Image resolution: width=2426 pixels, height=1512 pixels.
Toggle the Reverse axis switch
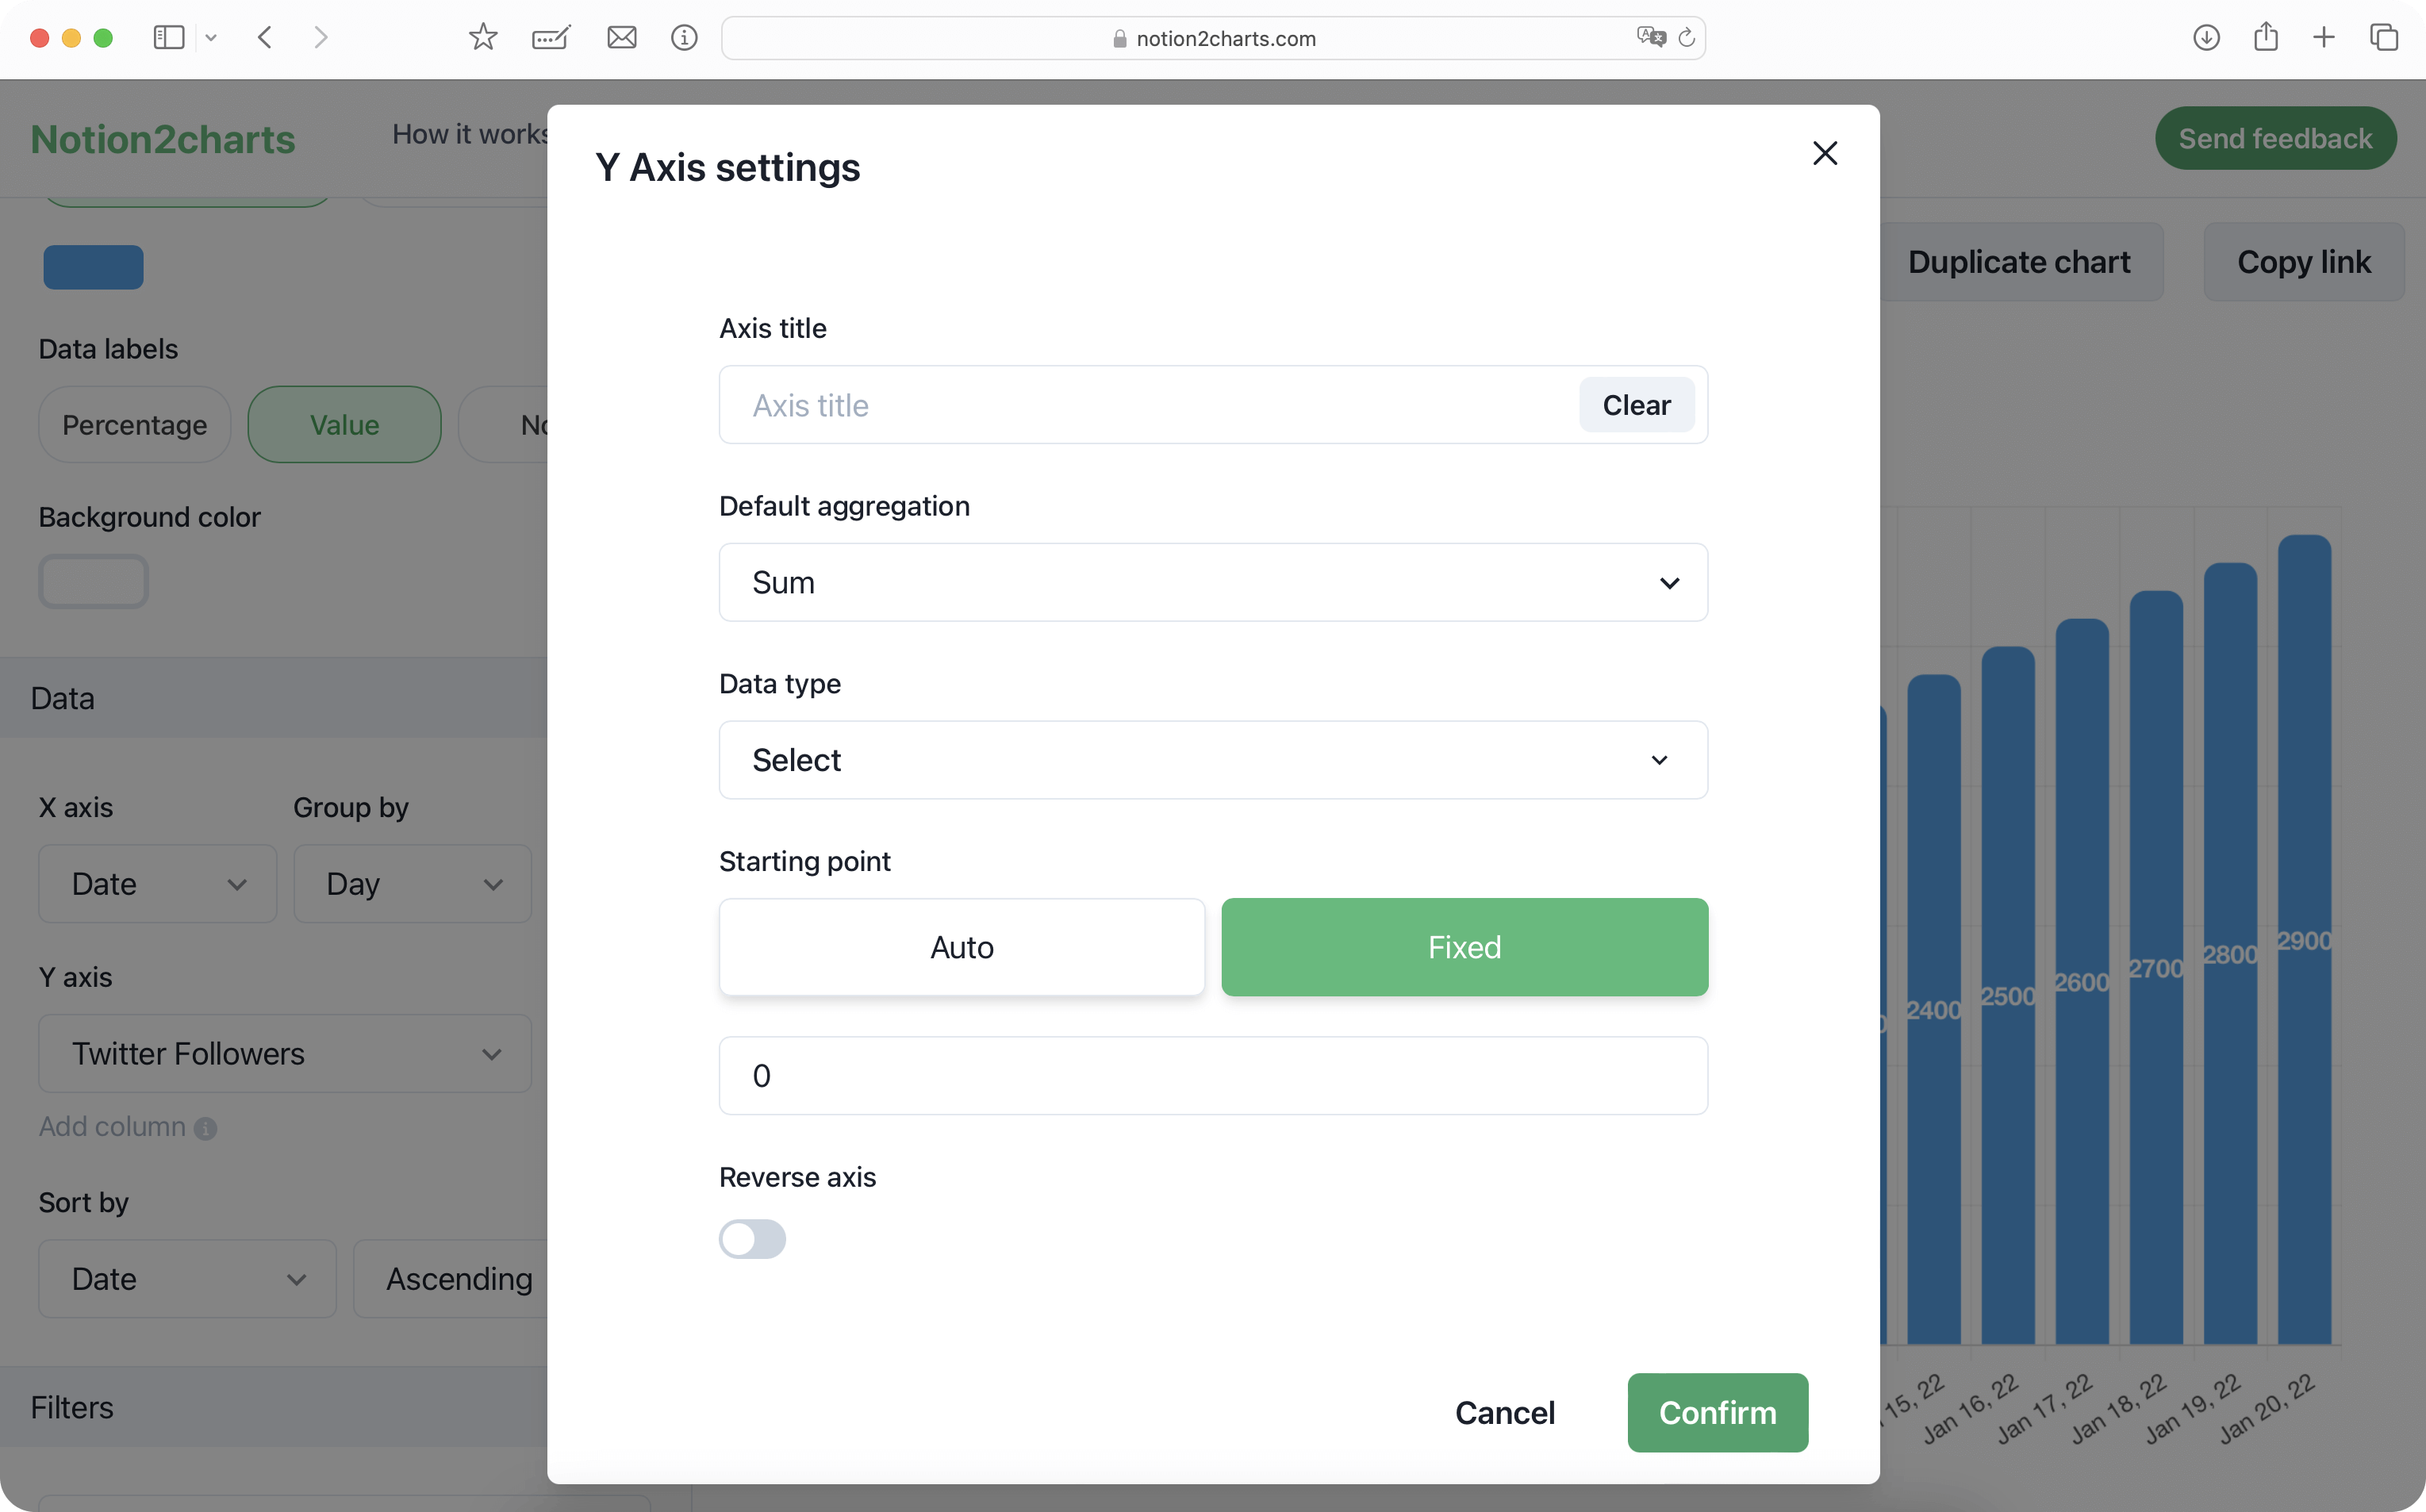tap(752, 1239)
